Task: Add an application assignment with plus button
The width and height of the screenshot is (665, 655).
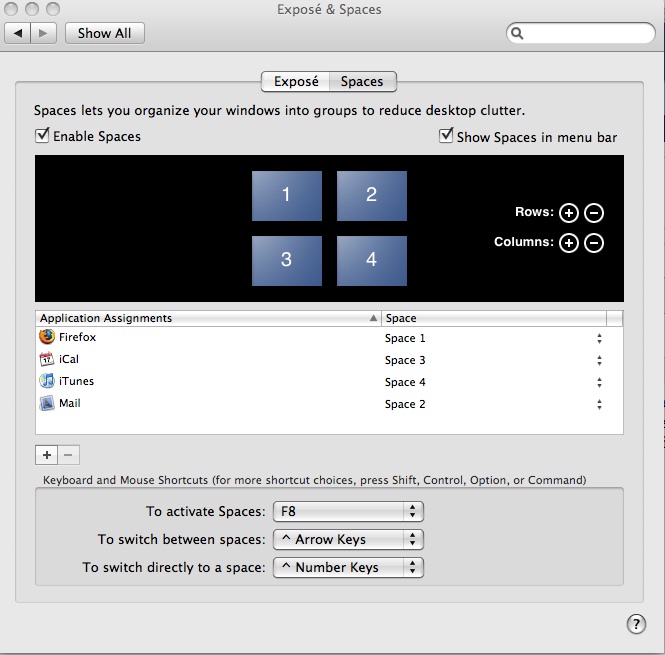Action: click(47, 455)
